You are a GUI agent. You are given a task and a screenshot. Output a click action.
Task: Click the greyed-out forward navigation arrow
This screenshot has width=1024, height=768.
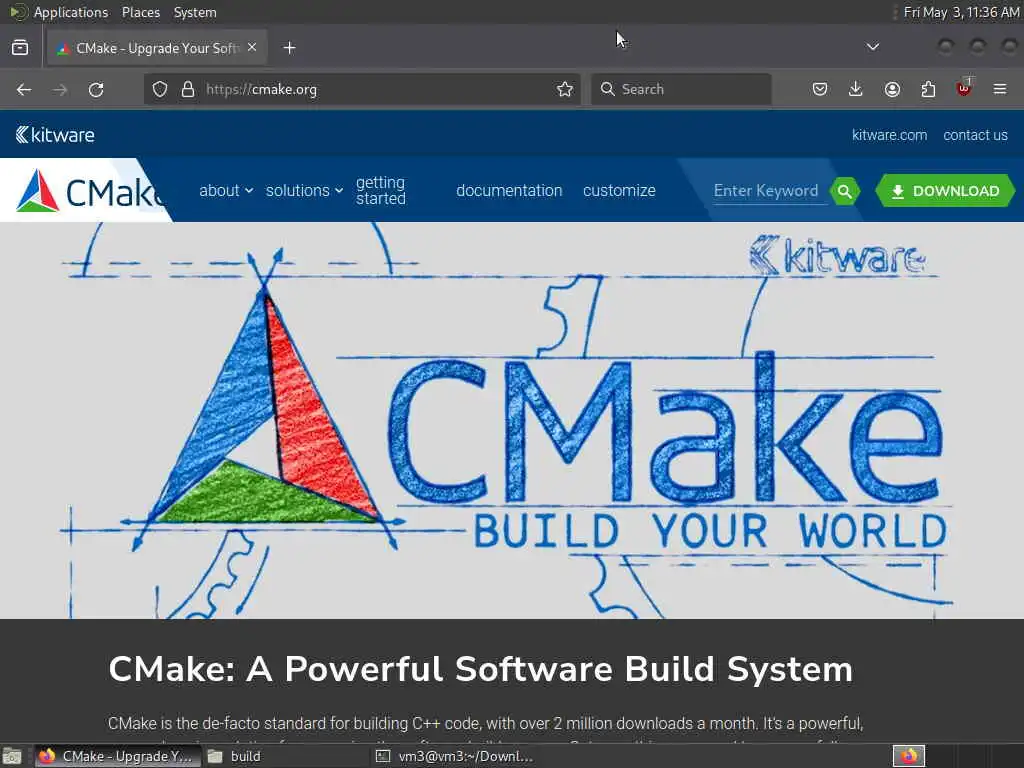[60, 89]
